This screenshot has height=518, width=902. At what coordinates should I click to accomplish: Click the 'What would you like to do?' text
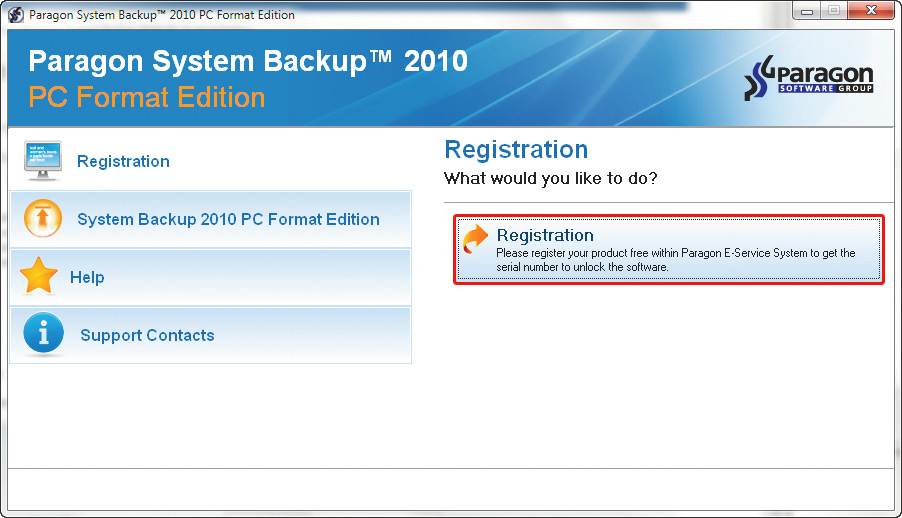(x=551, y=179)
